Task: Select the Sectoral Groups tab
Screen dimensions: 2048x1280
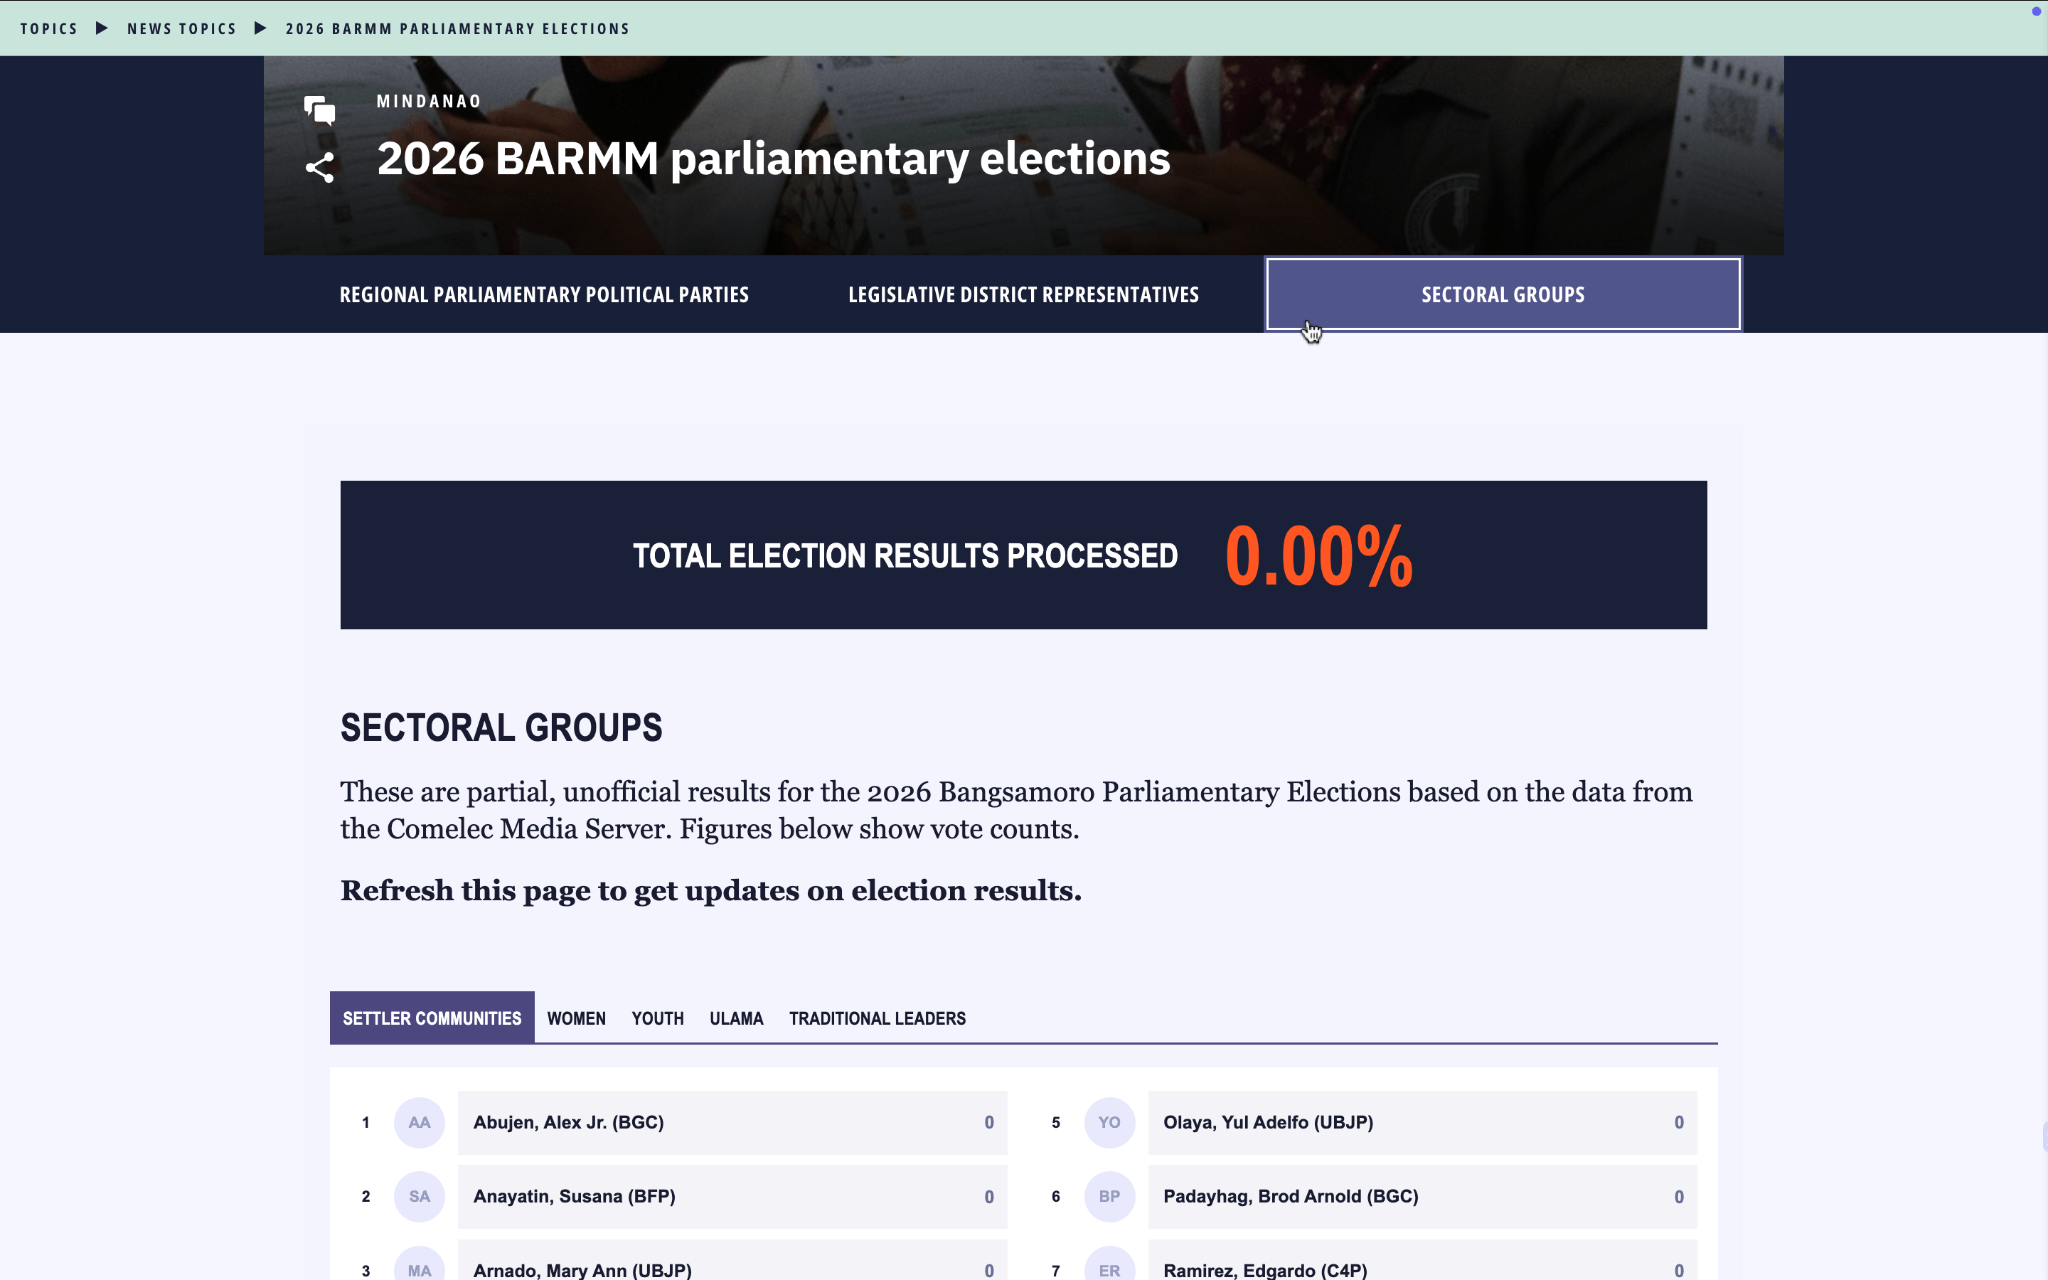Action: click(x=1503, y=294)
